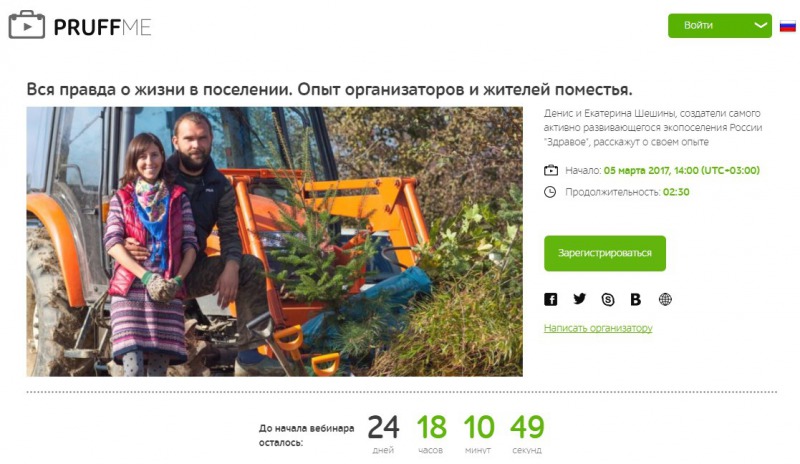
Task: Click the webinar title heading
Action: point(330,90)
